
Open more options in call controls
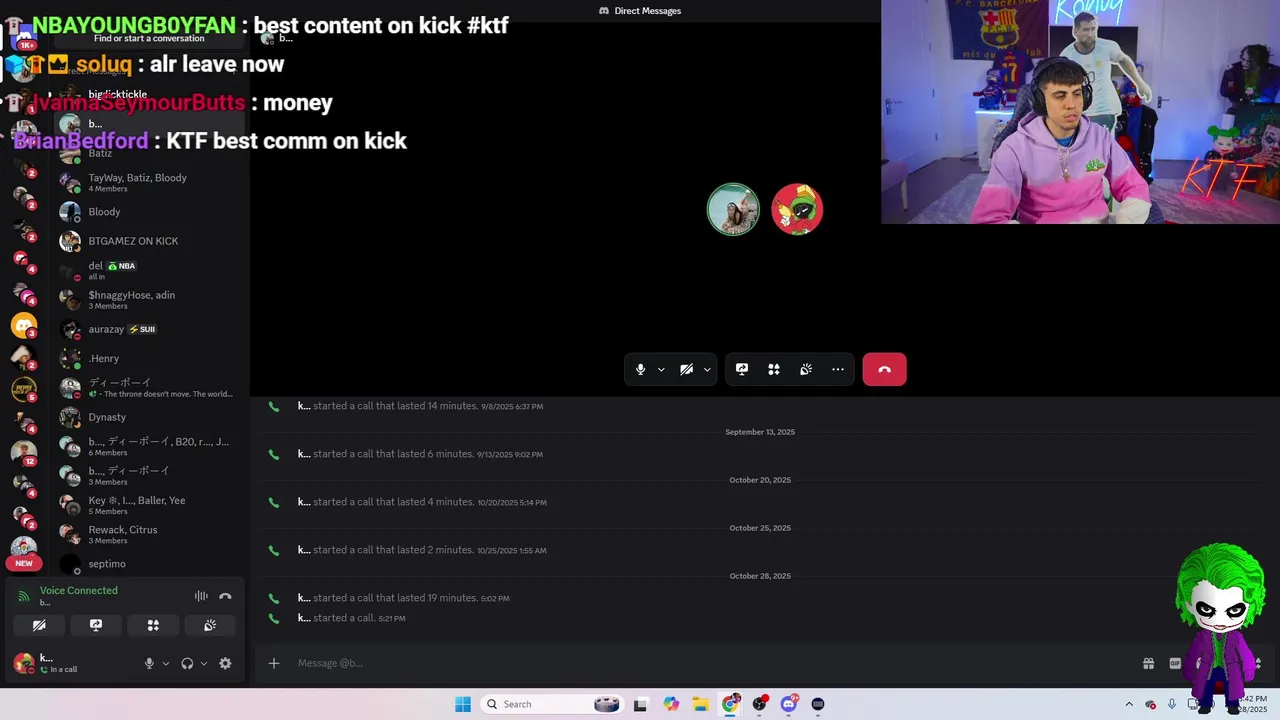tap(838, 369)
